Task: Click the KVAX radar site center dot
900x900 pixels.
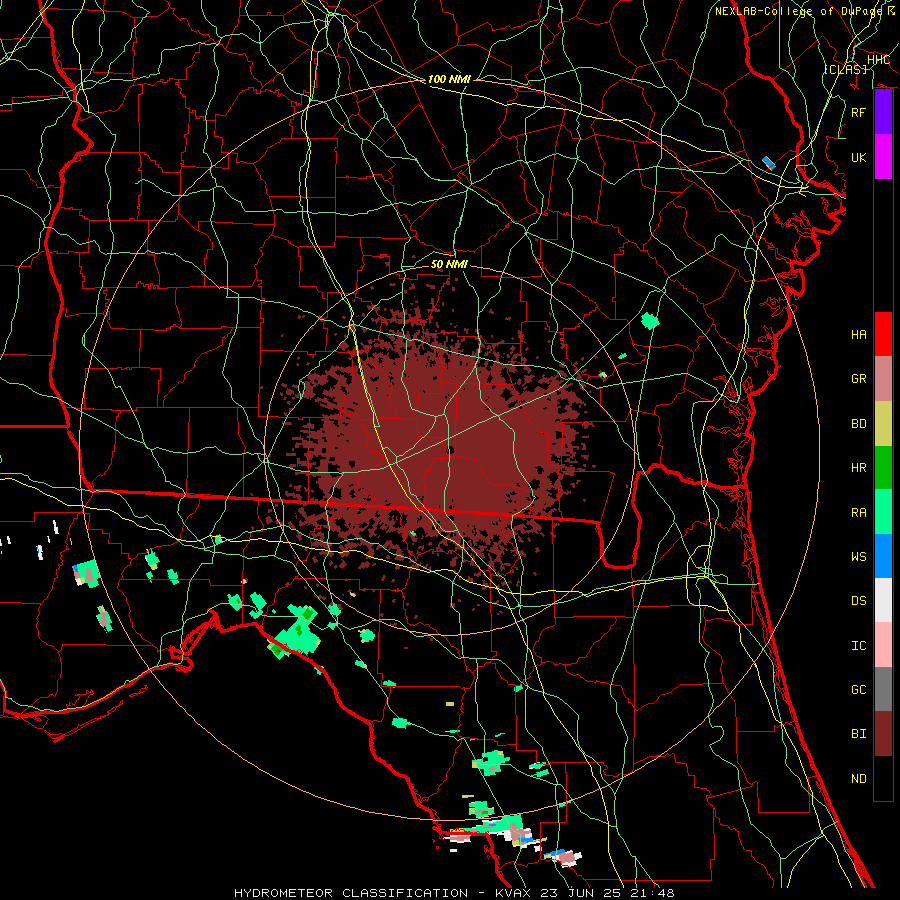Action: (x=450, y=451)
